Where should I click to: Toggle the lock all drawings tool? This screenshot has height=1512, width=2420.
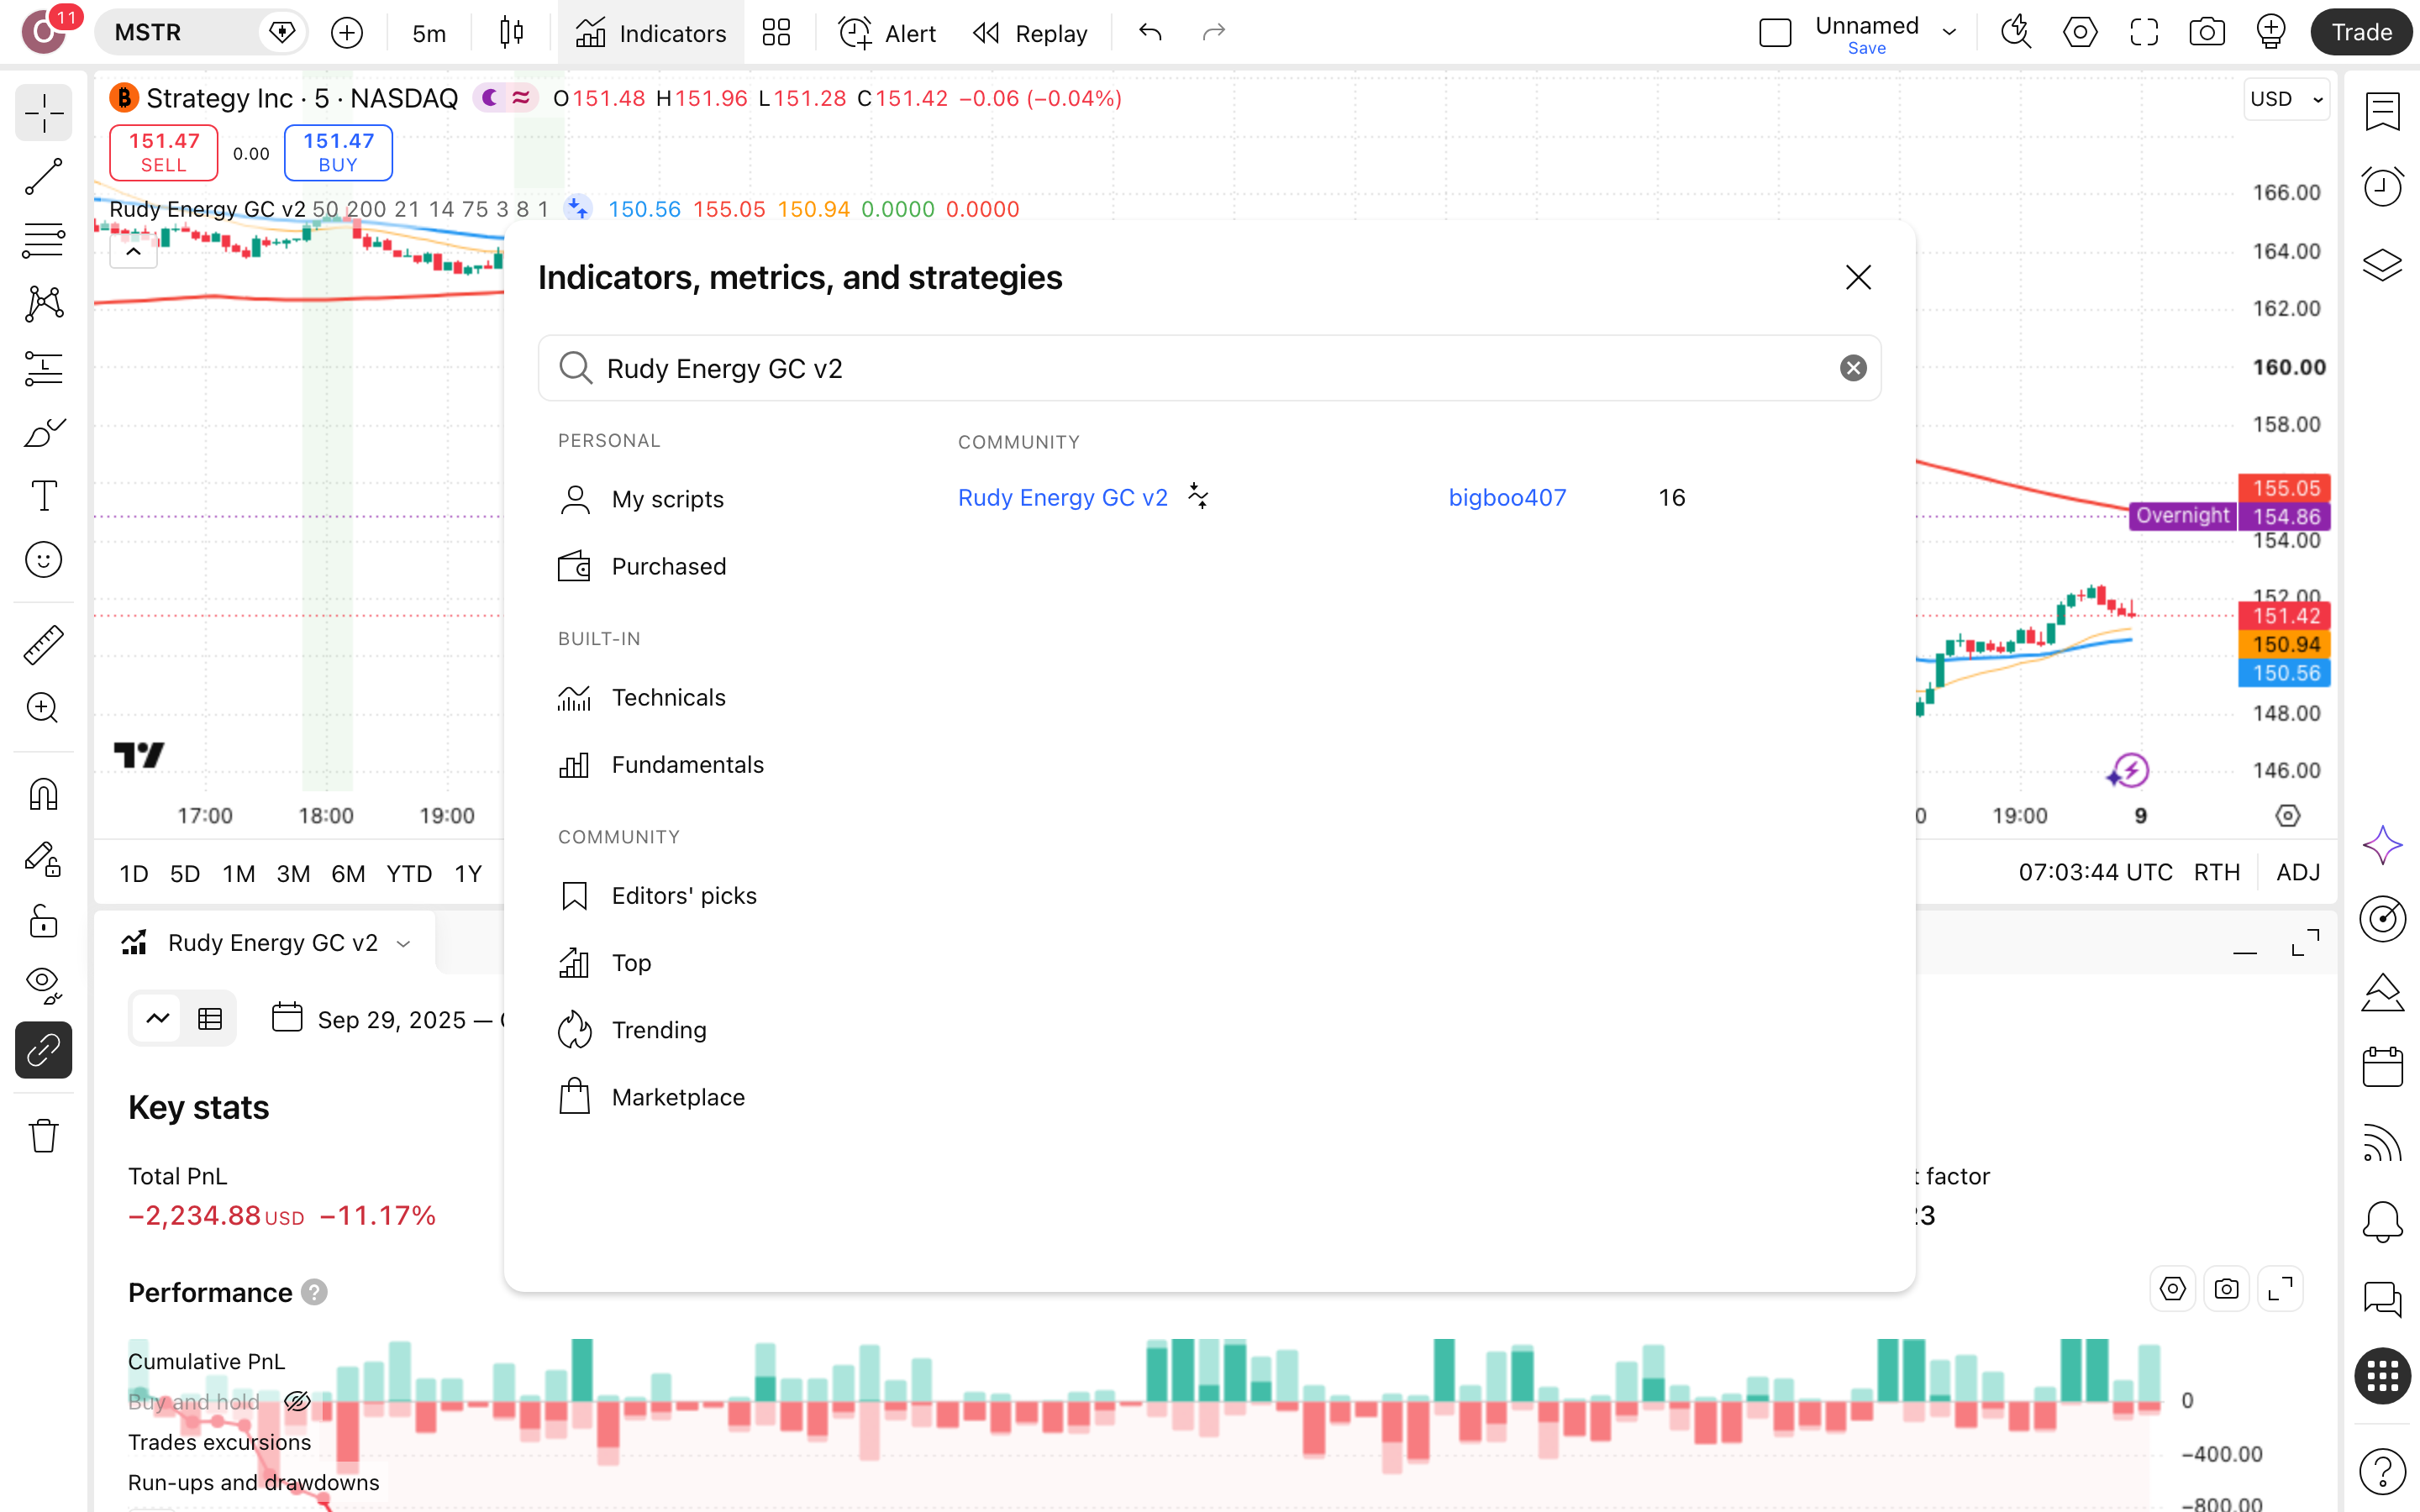coord(43,922)
